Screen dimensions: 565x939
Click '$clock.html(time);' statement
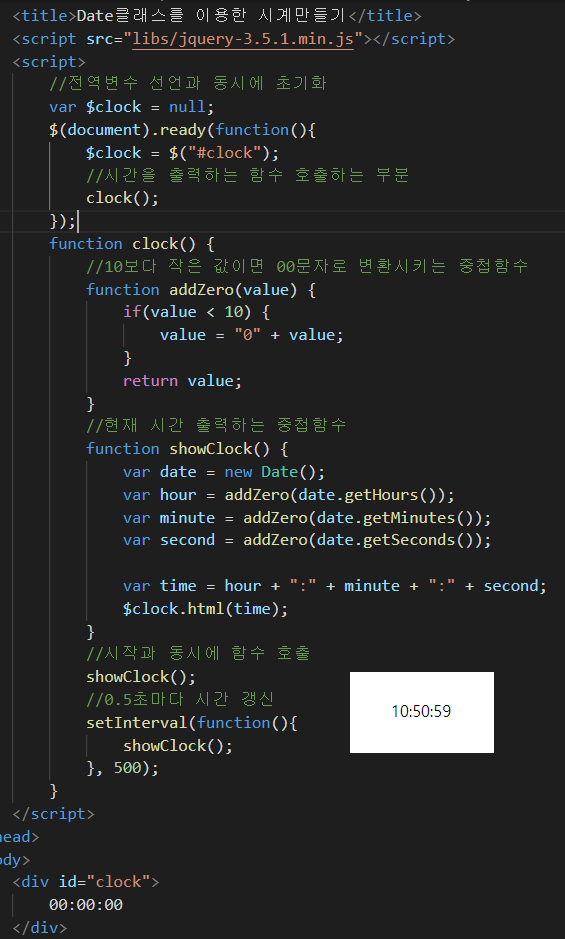(x=205, y=609)
